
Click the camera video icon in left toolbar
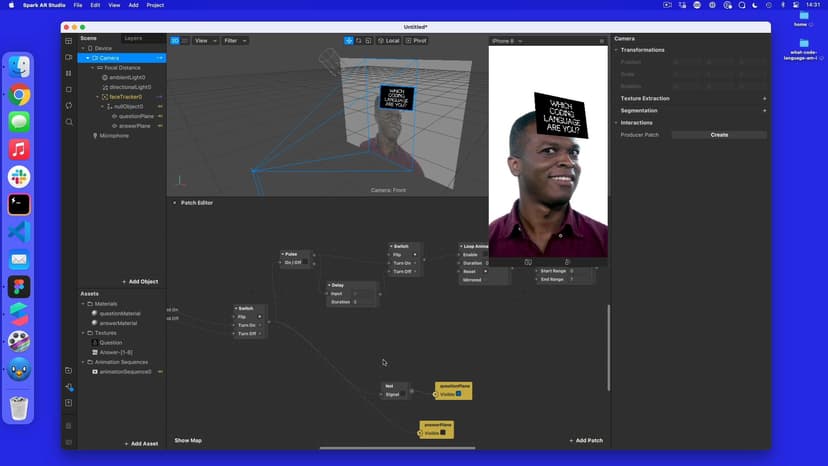tap(69, 57)
